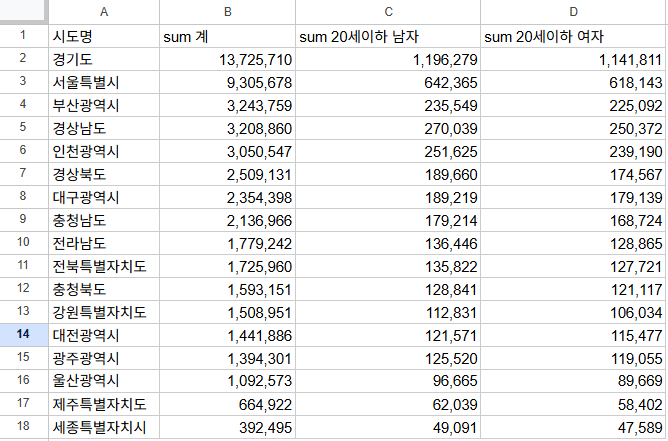
Task: Select cell with value 3,243,759
Action: 227,105
